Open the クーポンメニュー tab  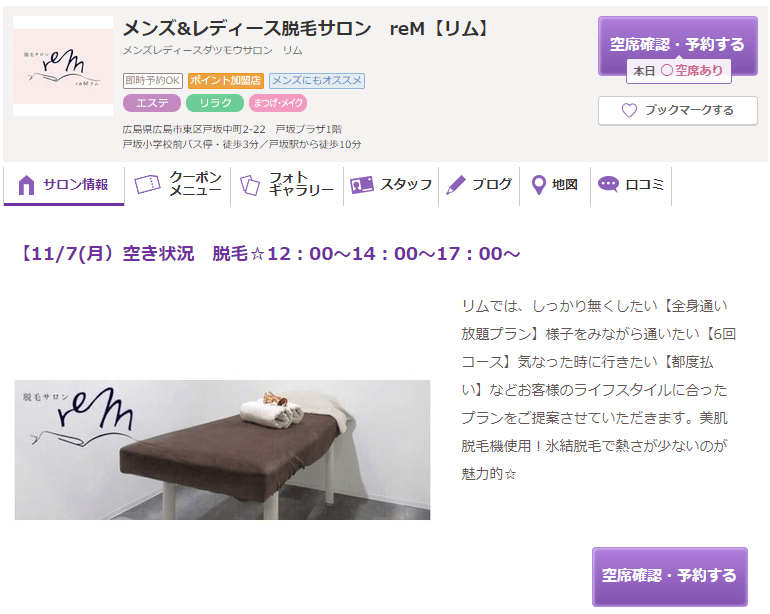click(177, 185)
